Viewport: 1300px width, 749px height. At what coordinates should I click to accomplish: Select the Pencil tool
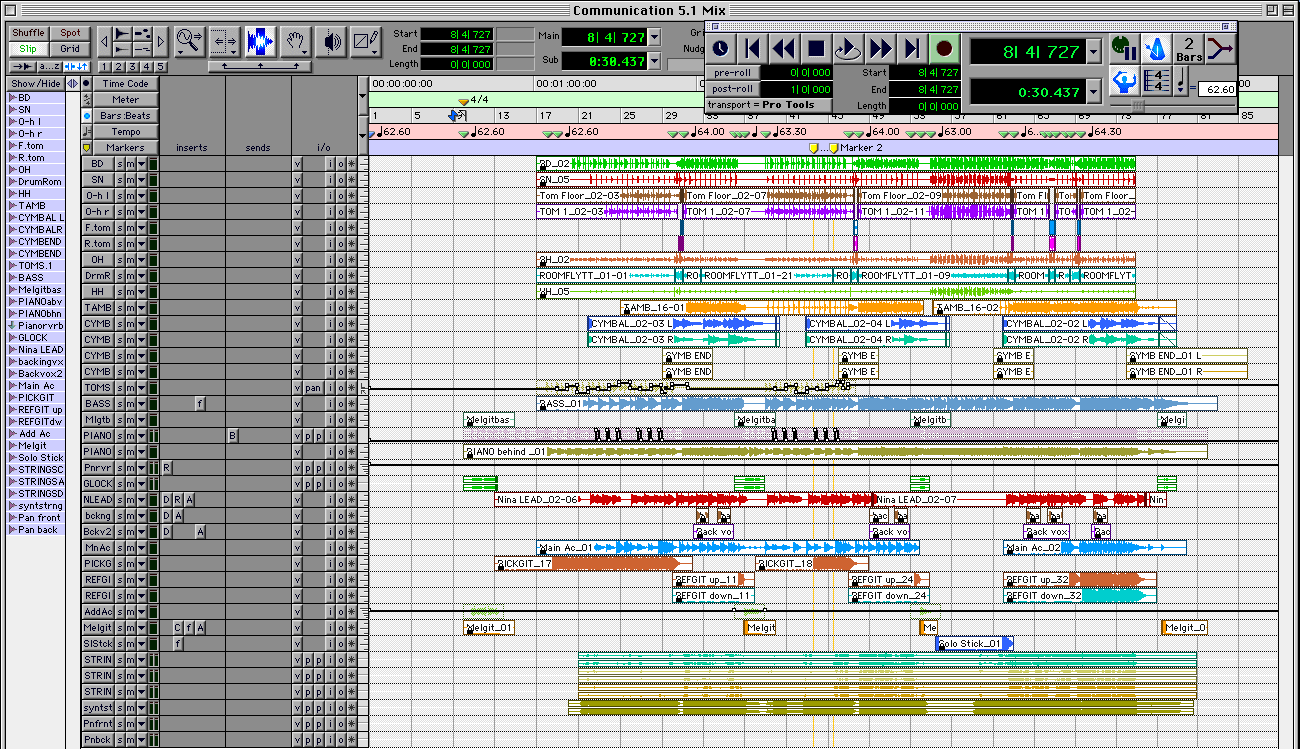click(x=365, y=40)
